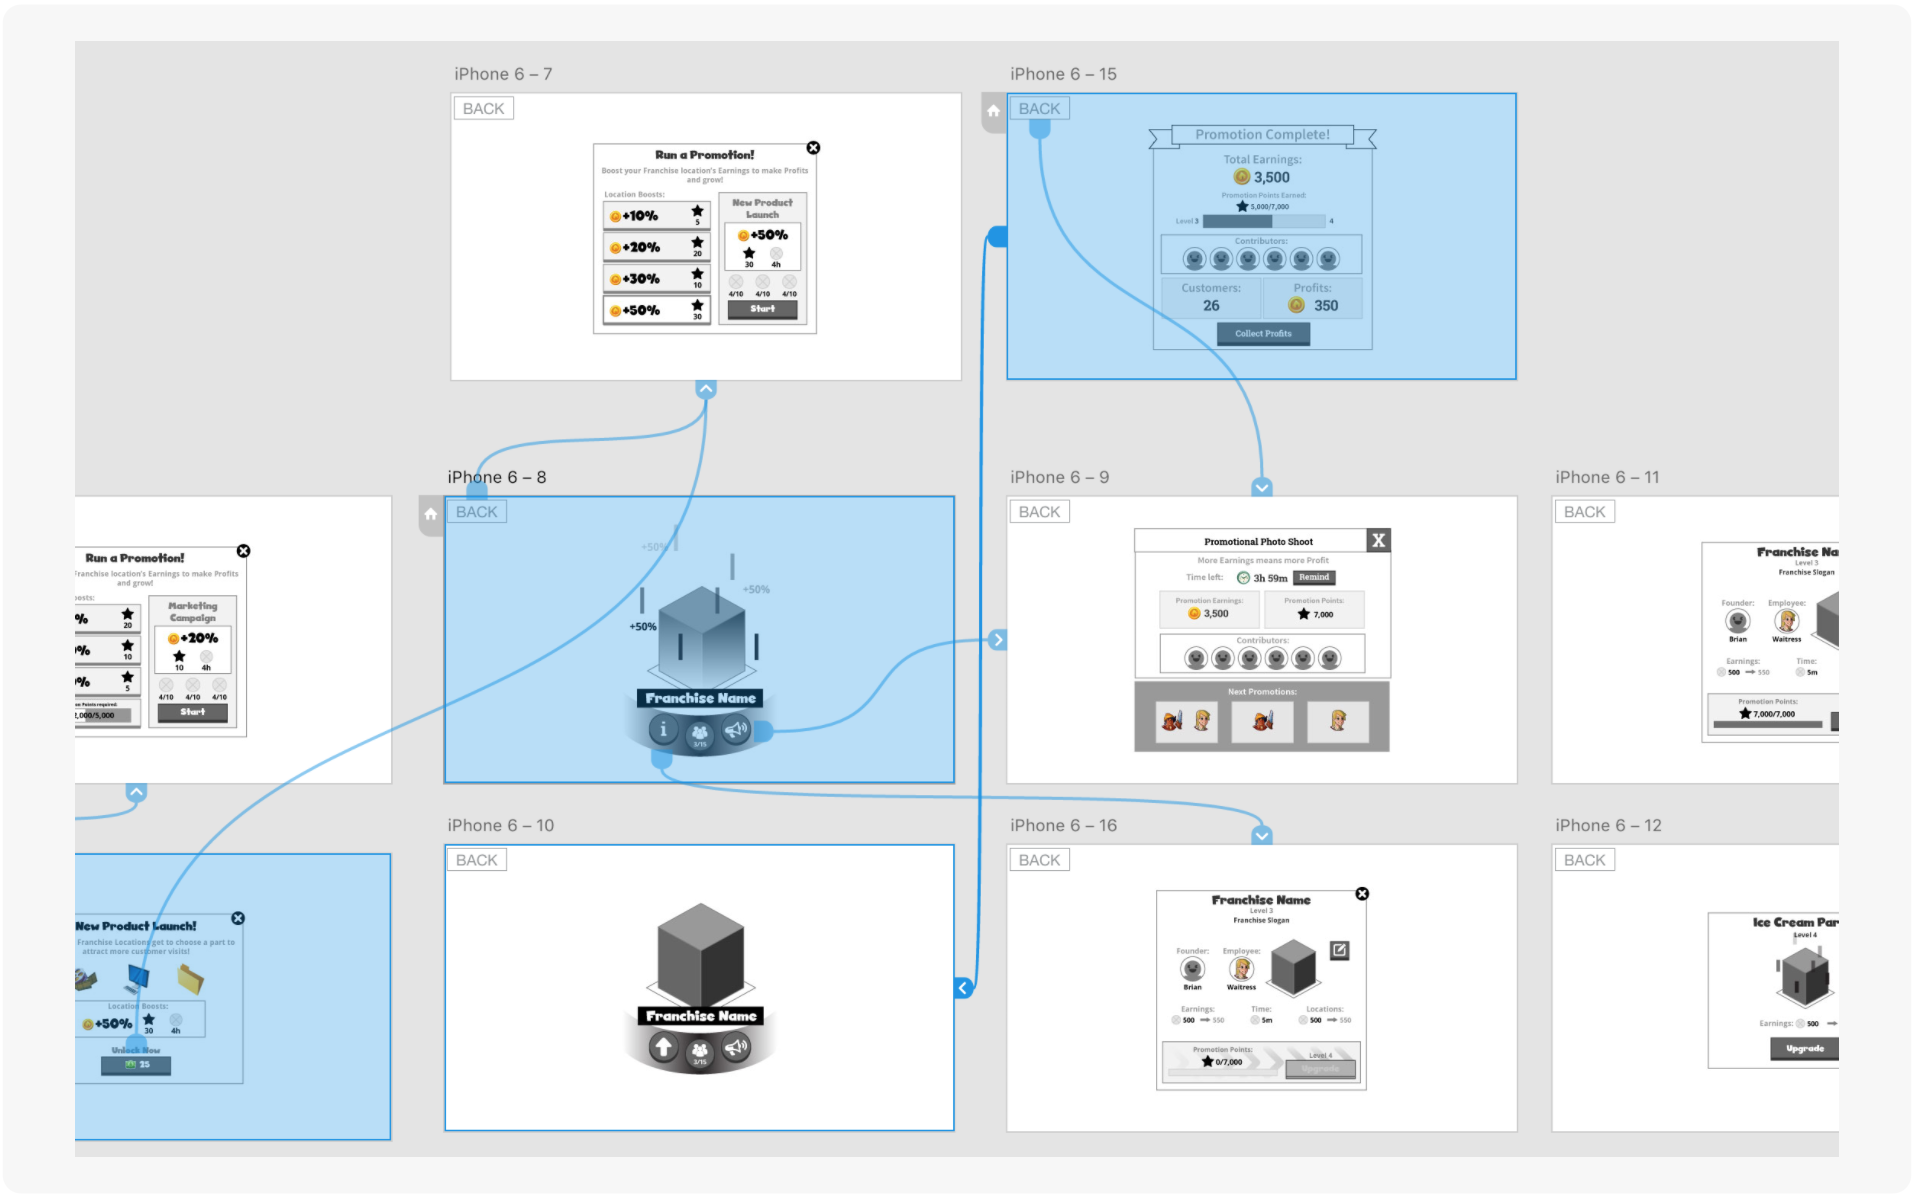Viewport: 1916px width, 1200px height.
Task: Select the gray cube in iPhone 6 – 10
Action: [700, 954]
